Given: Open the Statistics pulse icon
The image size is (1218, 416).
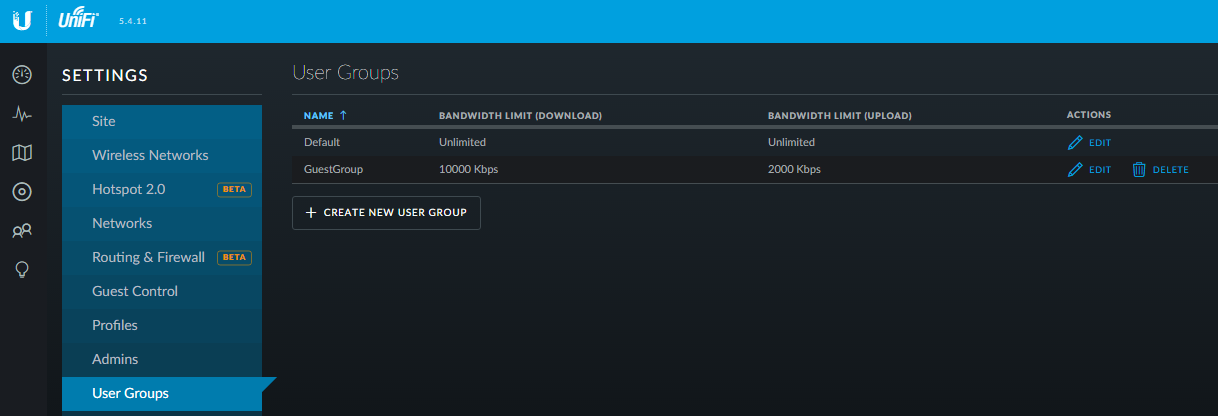Looking at the screenshot, I should (x=22, y=114).
